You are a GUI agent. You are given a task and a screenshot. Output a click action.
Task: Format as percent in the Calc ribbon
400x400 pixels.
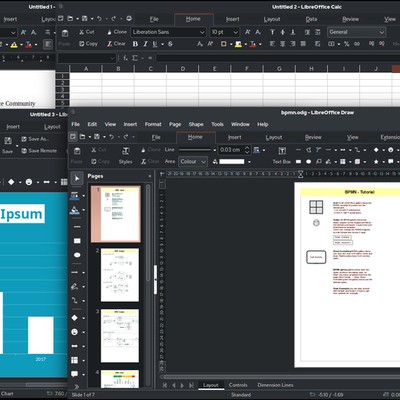(x=347, y=44)
